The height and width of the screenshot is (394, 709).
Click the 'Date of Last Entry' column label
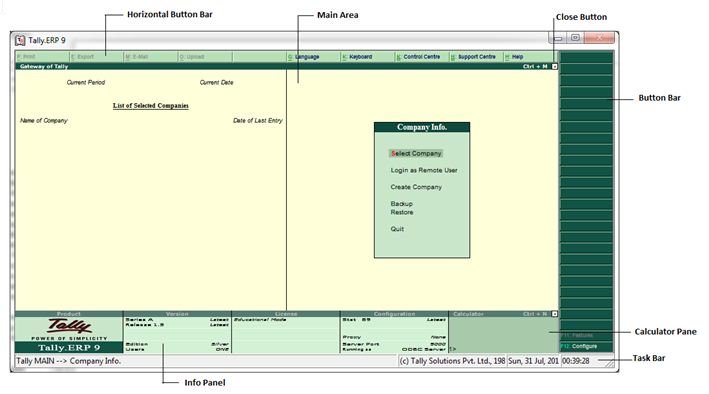click(258, 120)
